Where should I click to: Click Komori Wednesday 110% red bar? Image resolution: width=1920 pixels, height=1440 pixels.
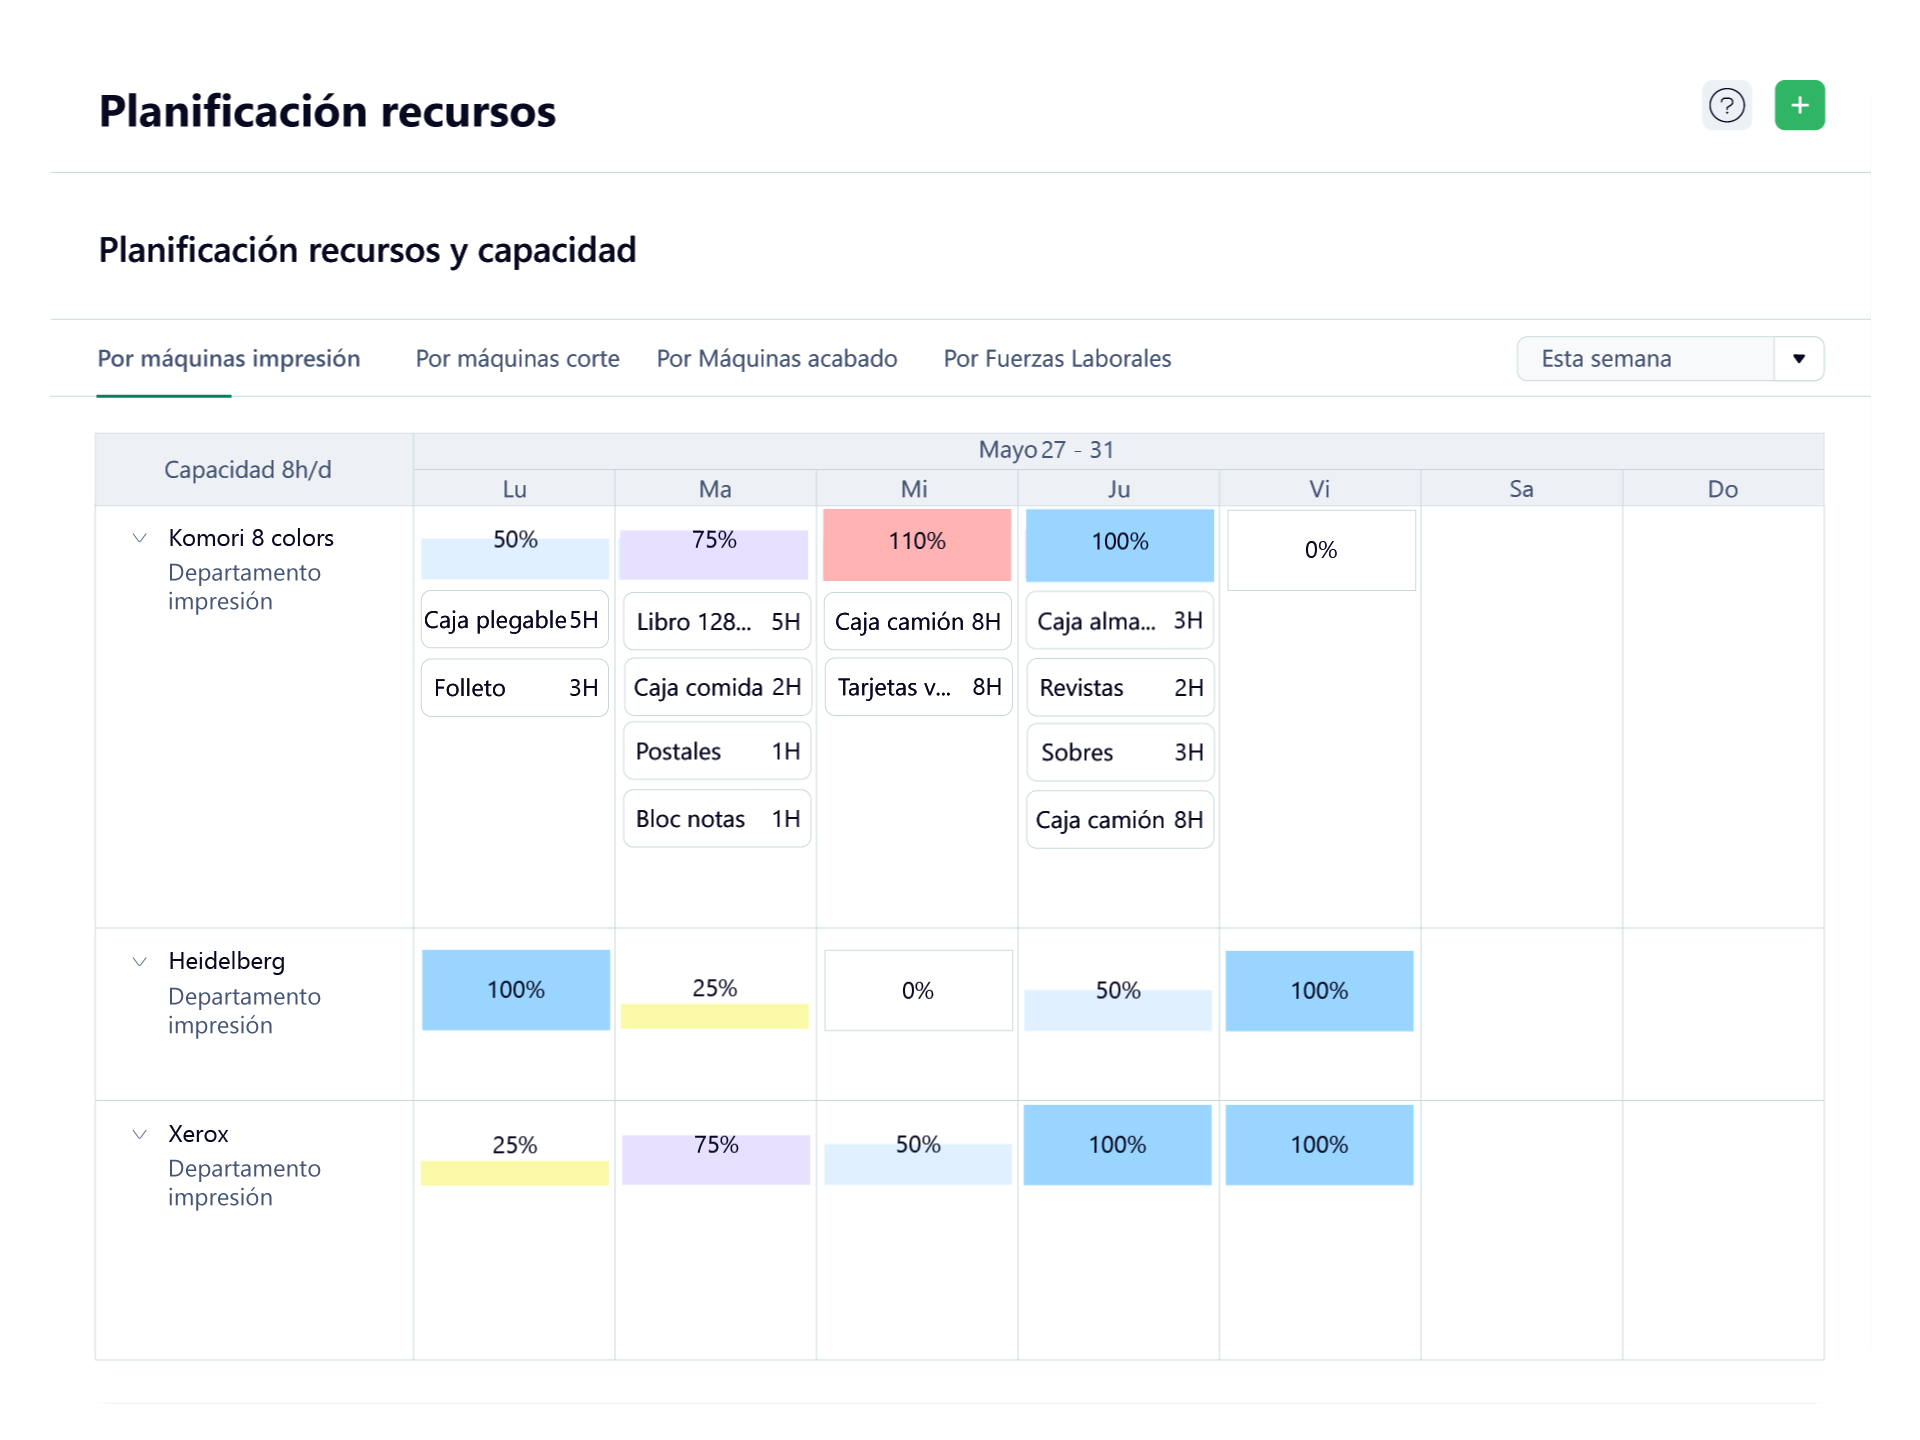pos(917,545)
